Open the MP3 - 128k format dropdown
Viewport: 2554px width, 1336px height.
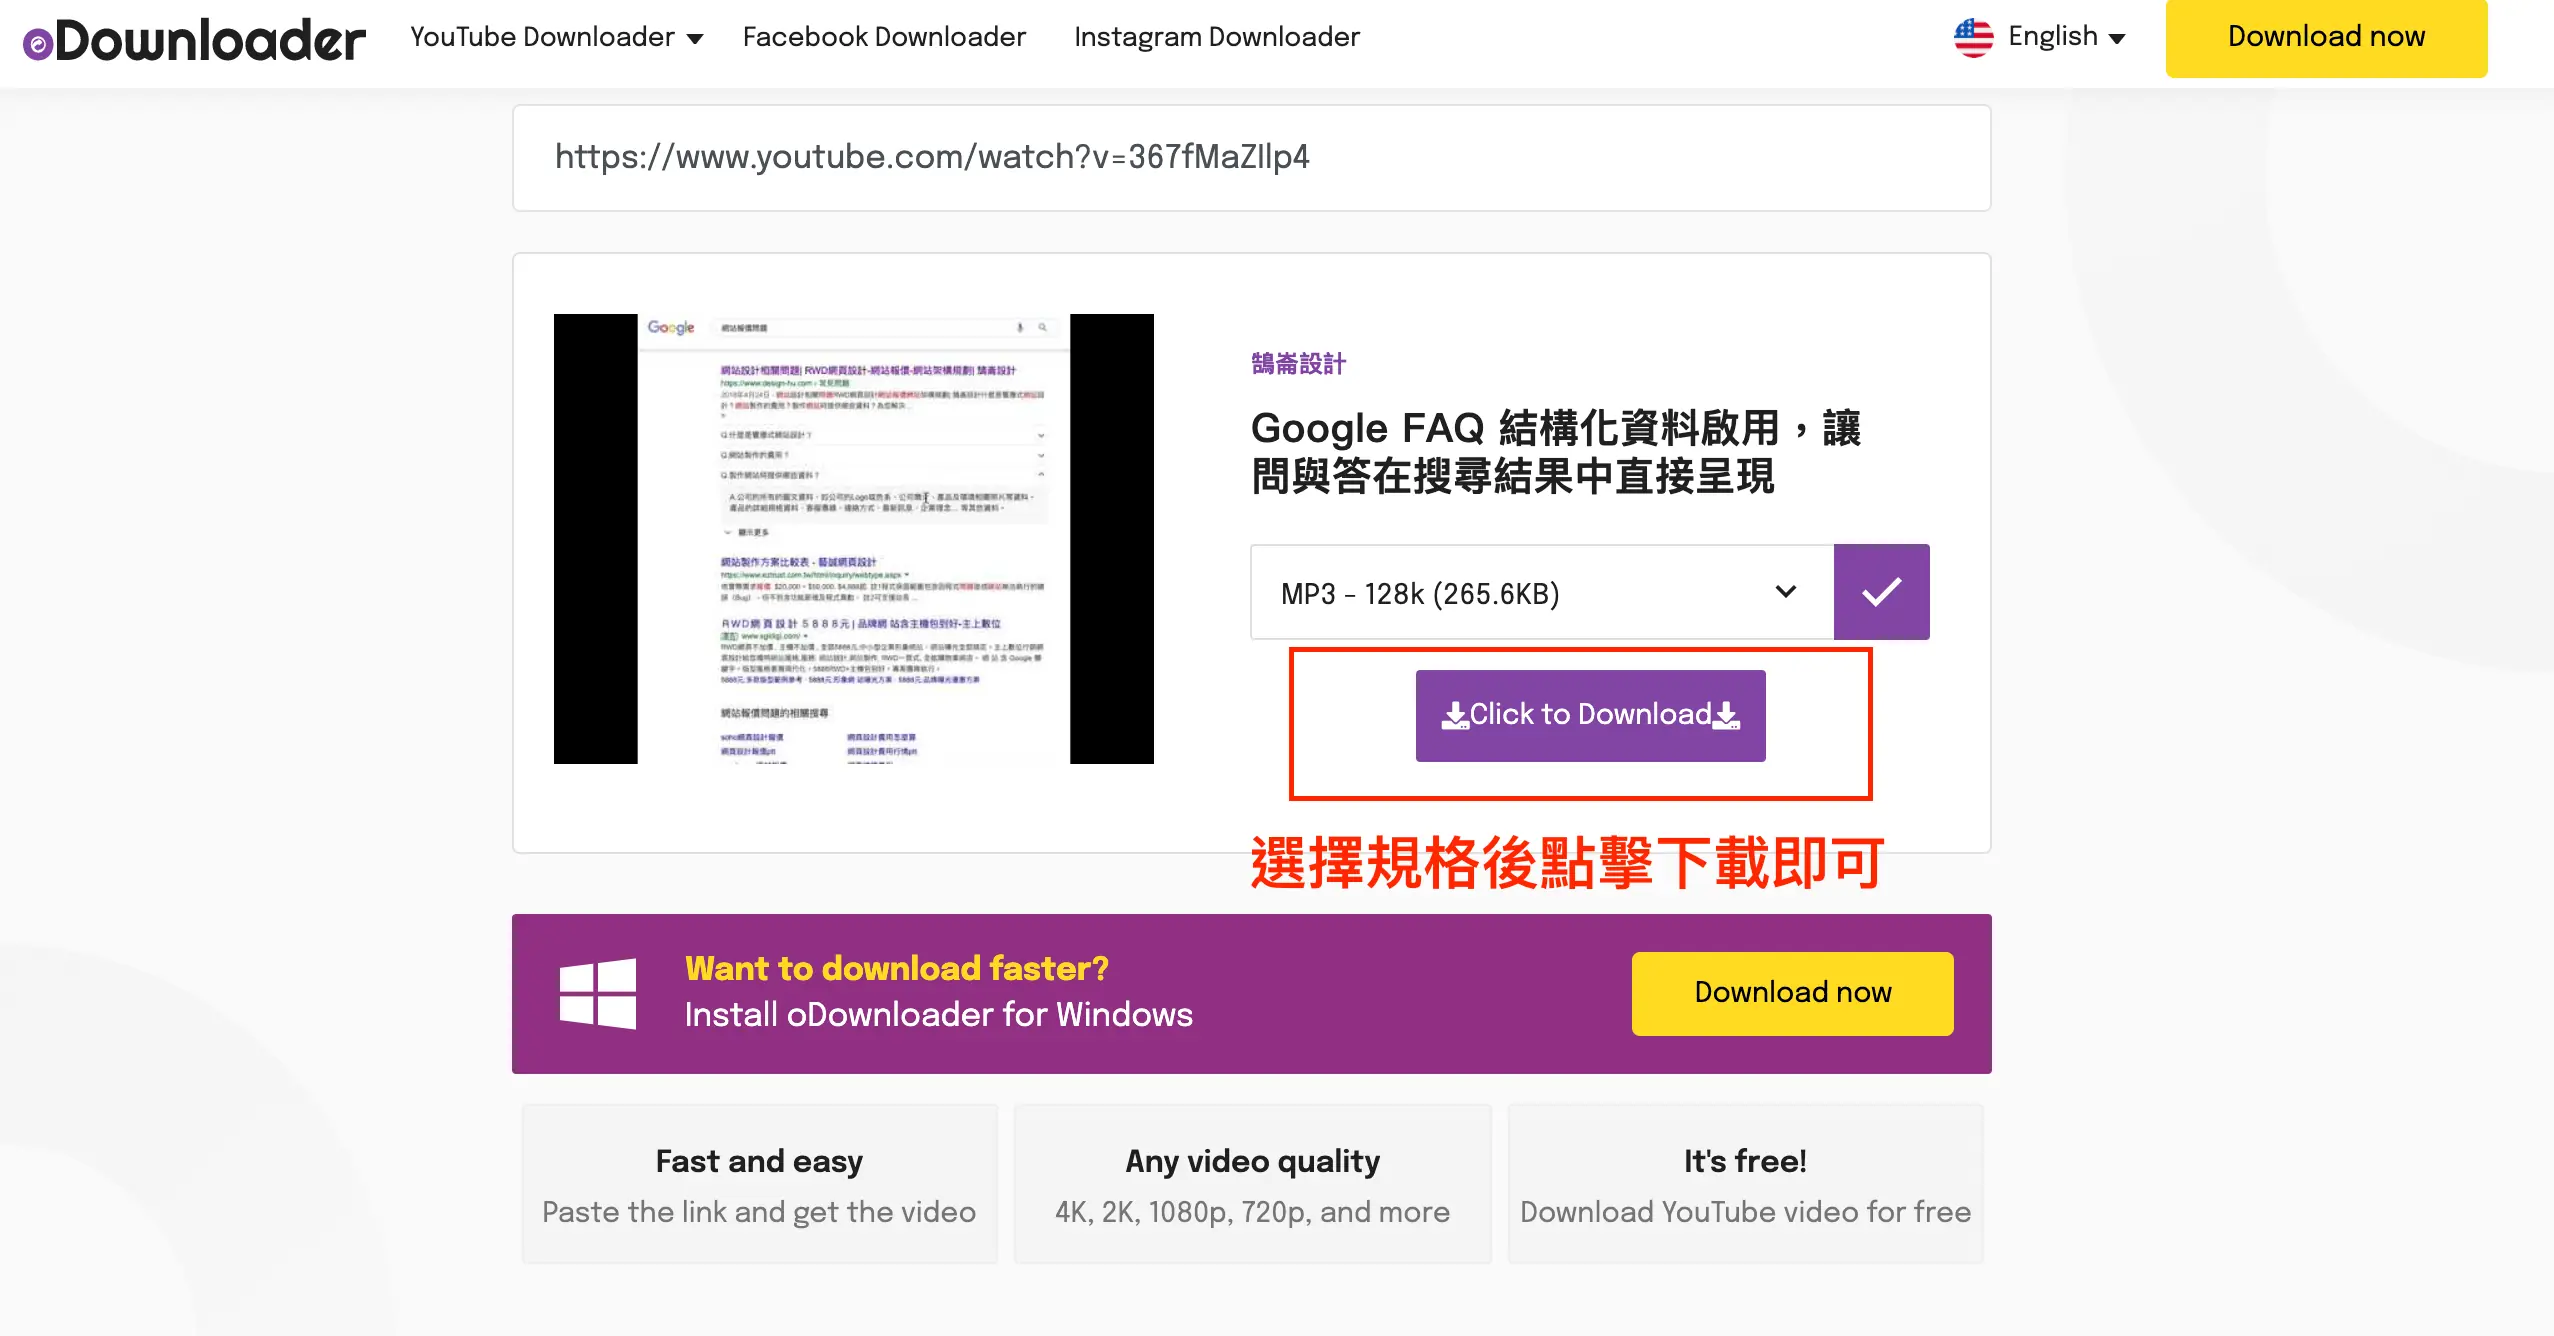pyautogui.click(x=1541, y=593)
